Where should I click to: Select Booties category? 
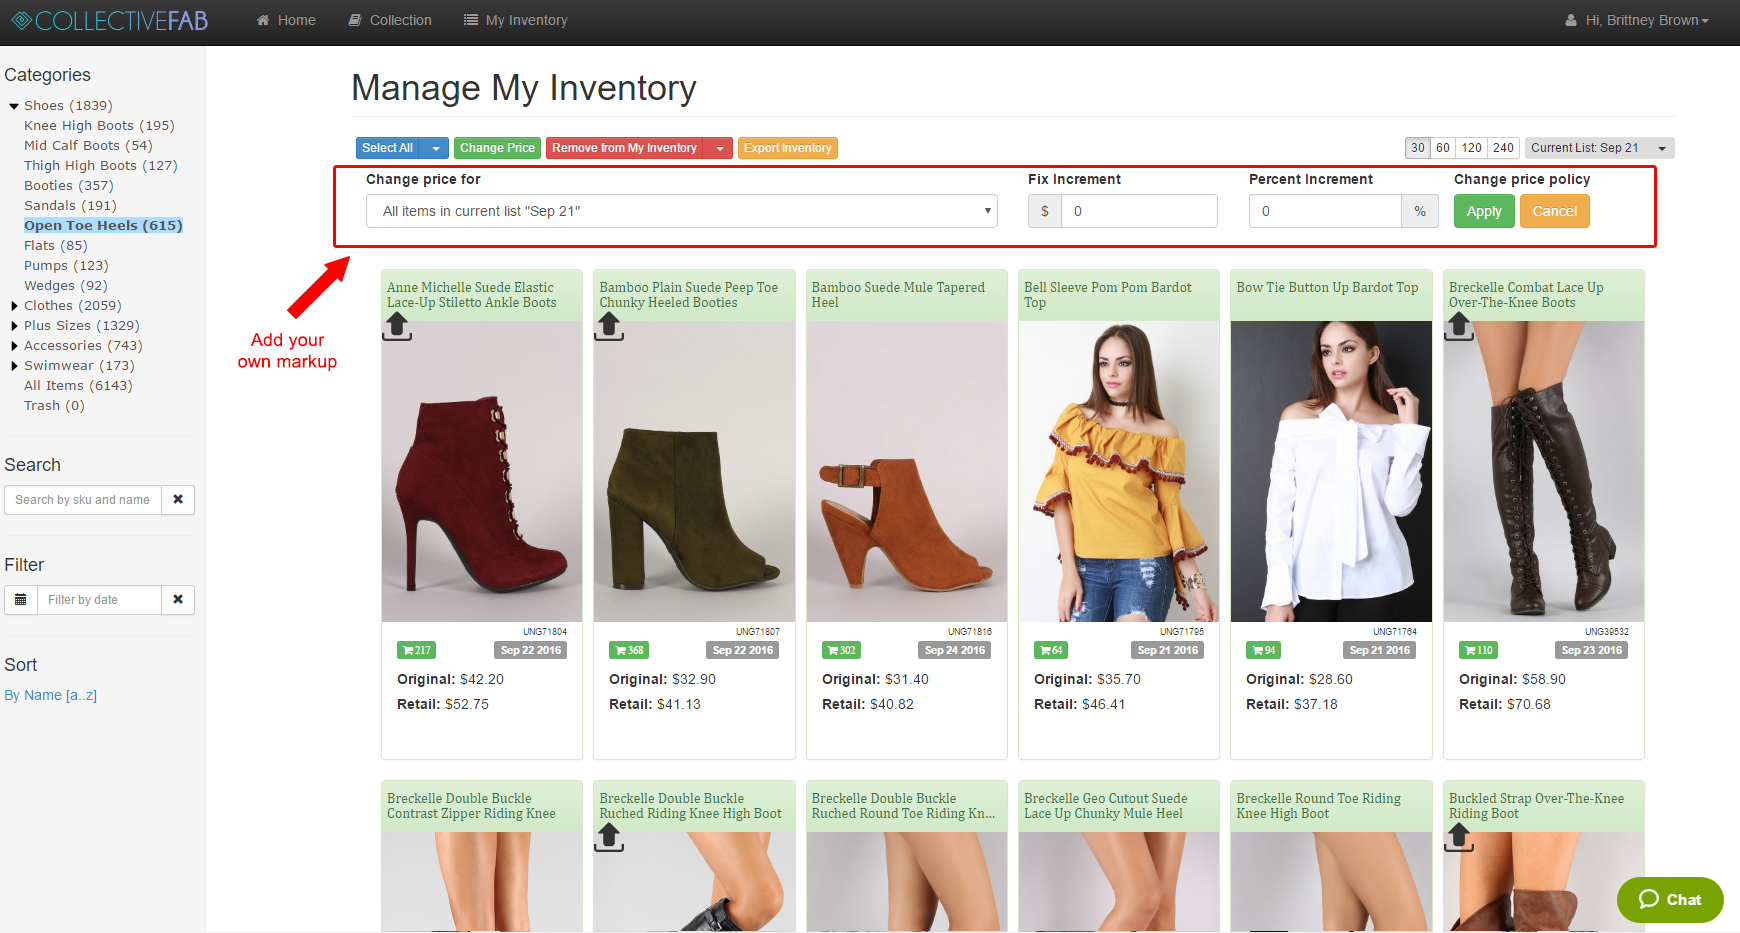click(x=69, y=186)
